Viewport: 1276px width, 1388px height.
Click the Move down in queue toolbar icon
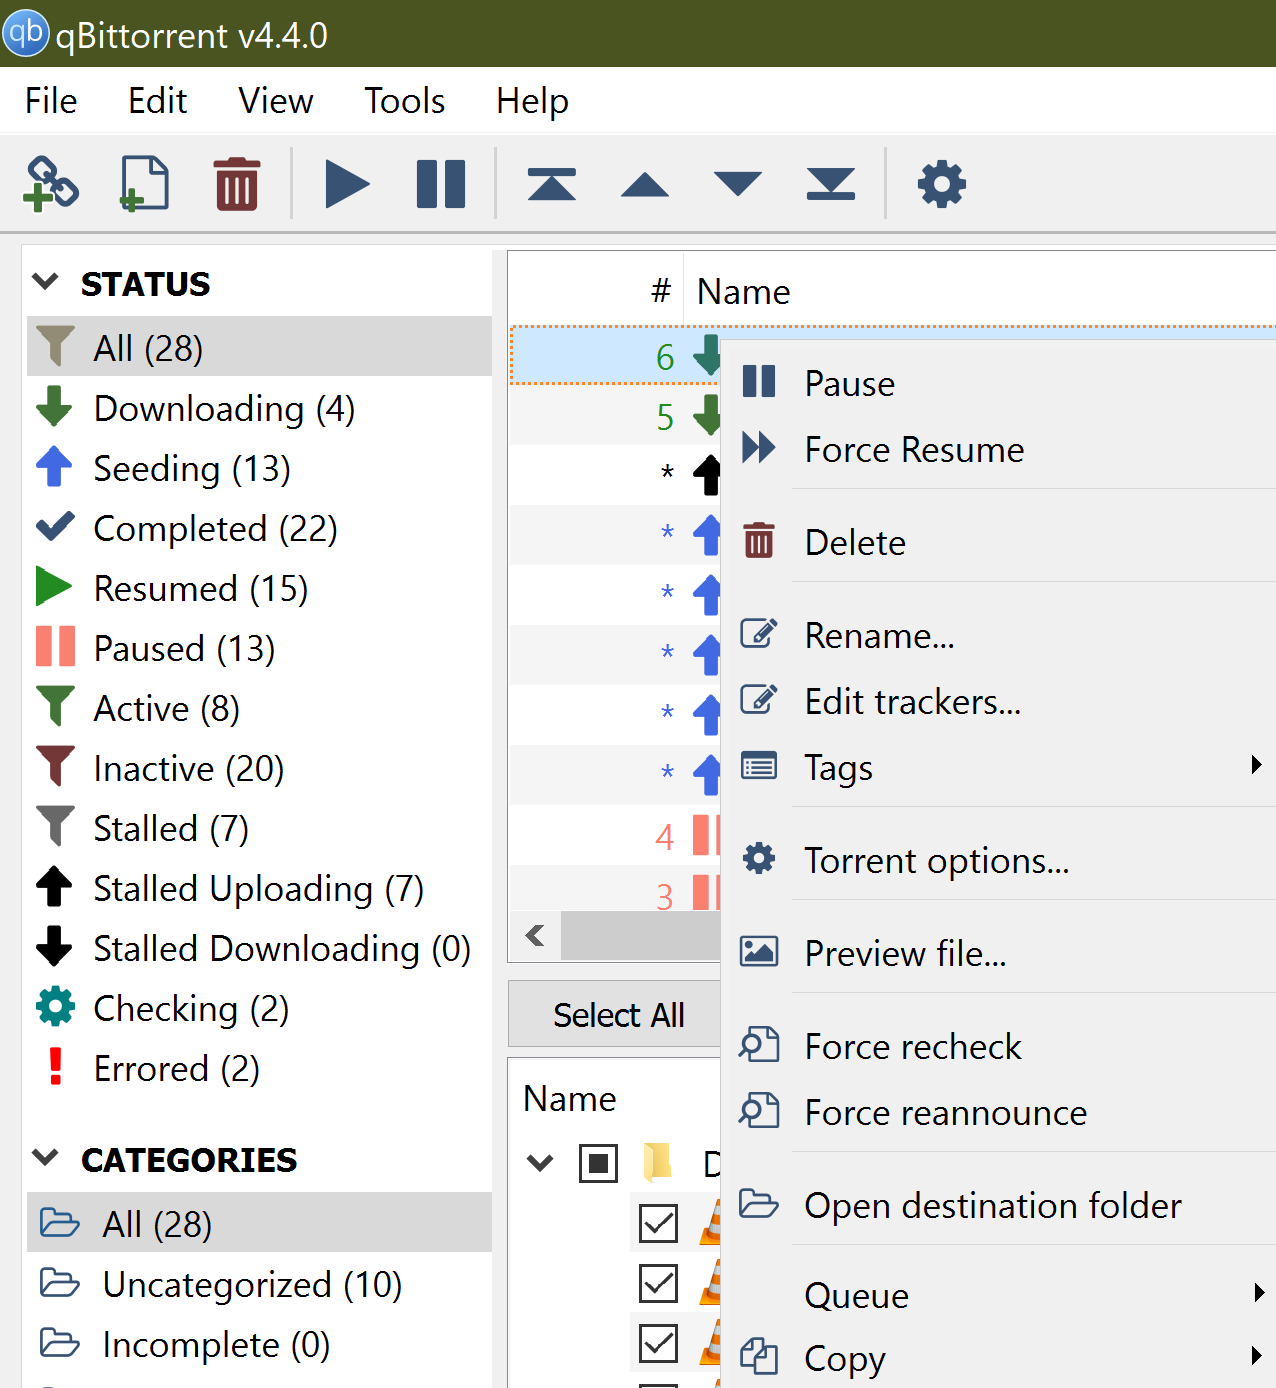point(738,185)
